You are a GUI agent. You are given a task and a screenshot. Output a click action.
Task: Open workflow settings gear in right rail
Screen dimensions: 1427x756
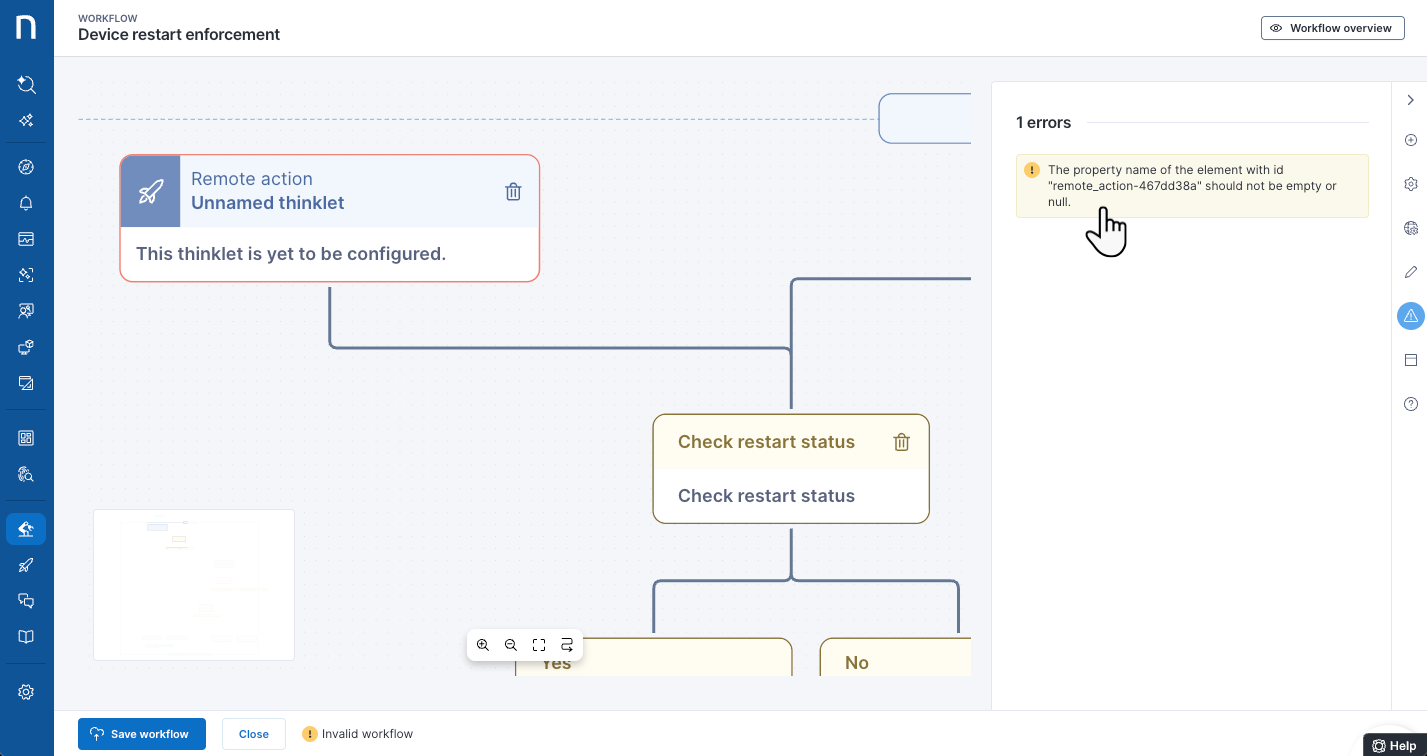[x=1410, y=184]
